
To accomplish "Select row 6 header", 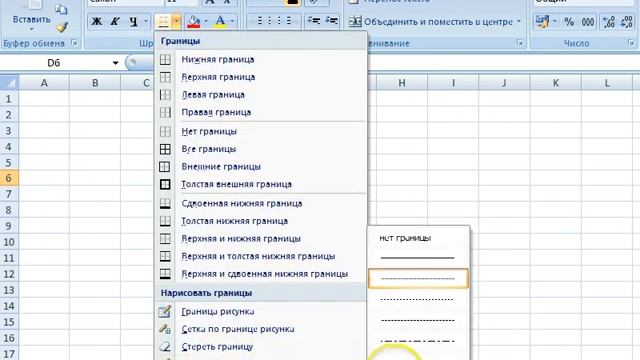I will tap(9, 178).
